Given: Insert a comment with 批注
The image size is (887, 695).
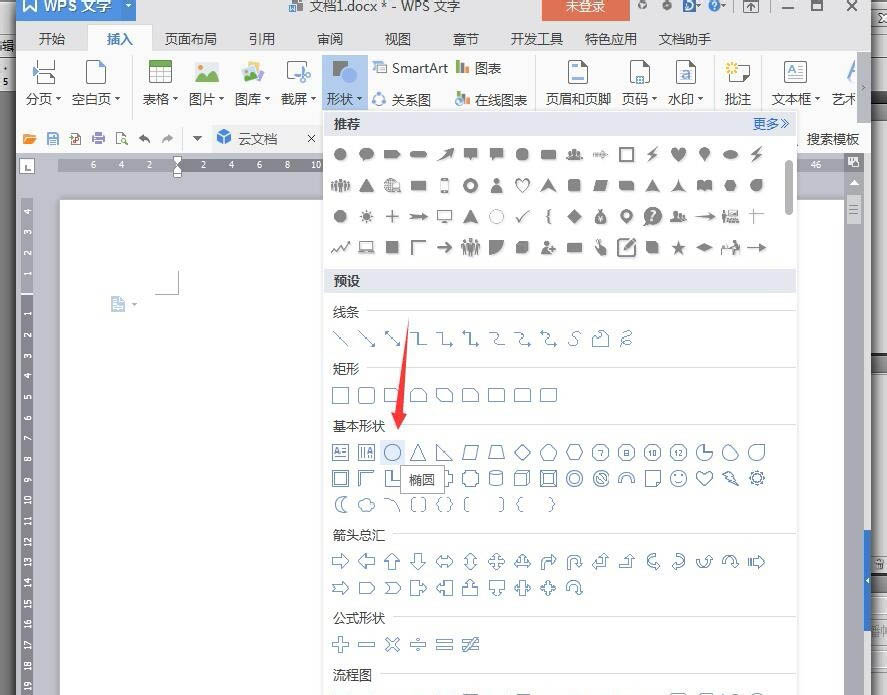Looking at the screenshot, I should point(737,81).
